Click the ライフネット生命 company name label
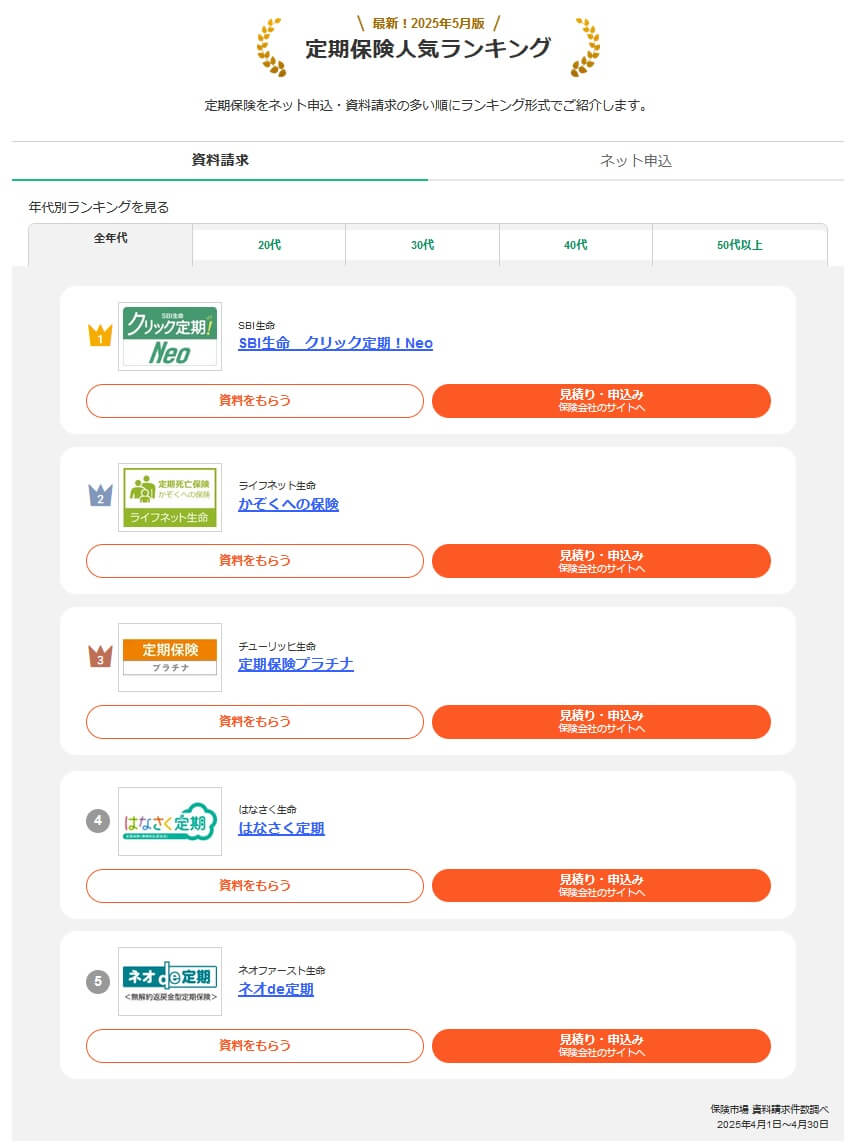854x1144 pixels. click(x=277, y=486)
